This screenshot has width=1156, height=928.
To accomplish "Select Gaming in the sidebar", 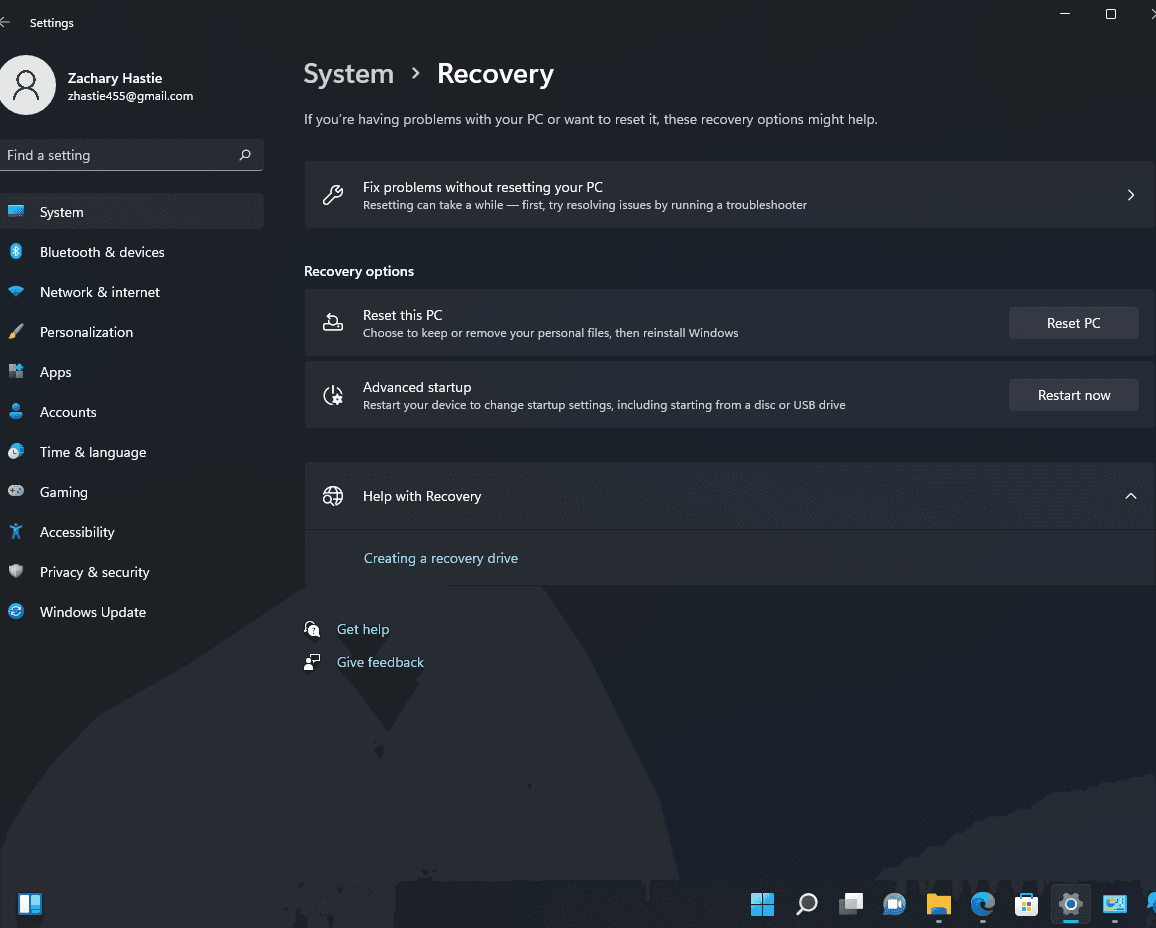I will (132, 491).
